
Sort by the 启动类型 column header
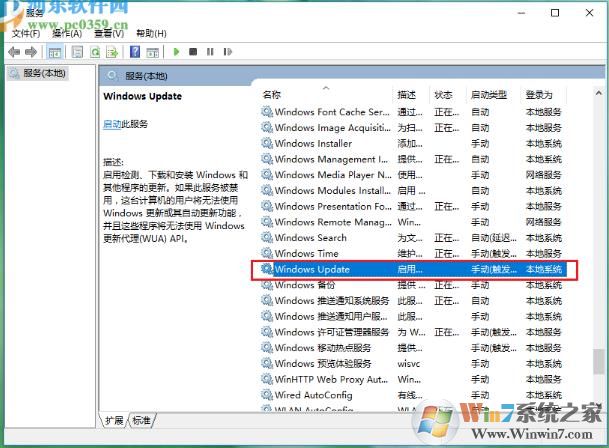489,95
